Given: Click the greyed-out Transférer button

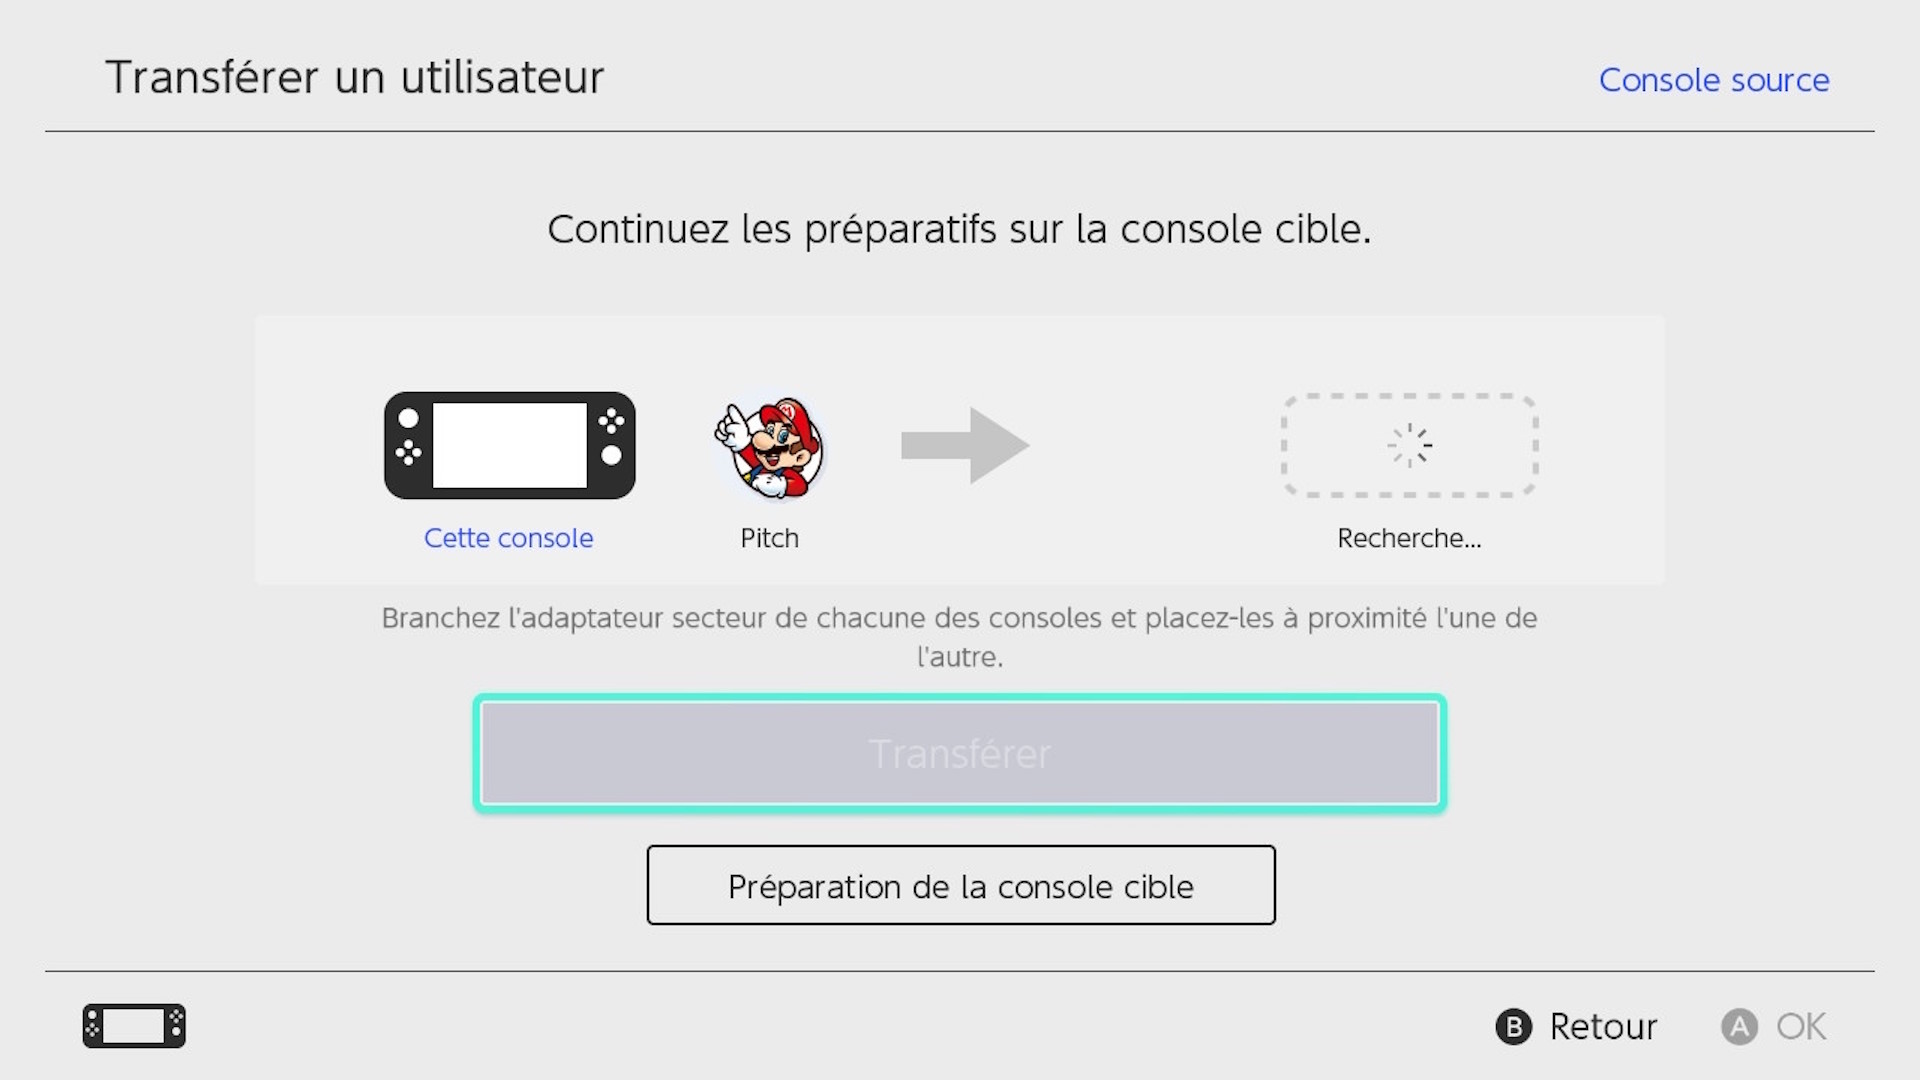Looking at the screenshot, I should pyautogui.click(x=960, y=753).
